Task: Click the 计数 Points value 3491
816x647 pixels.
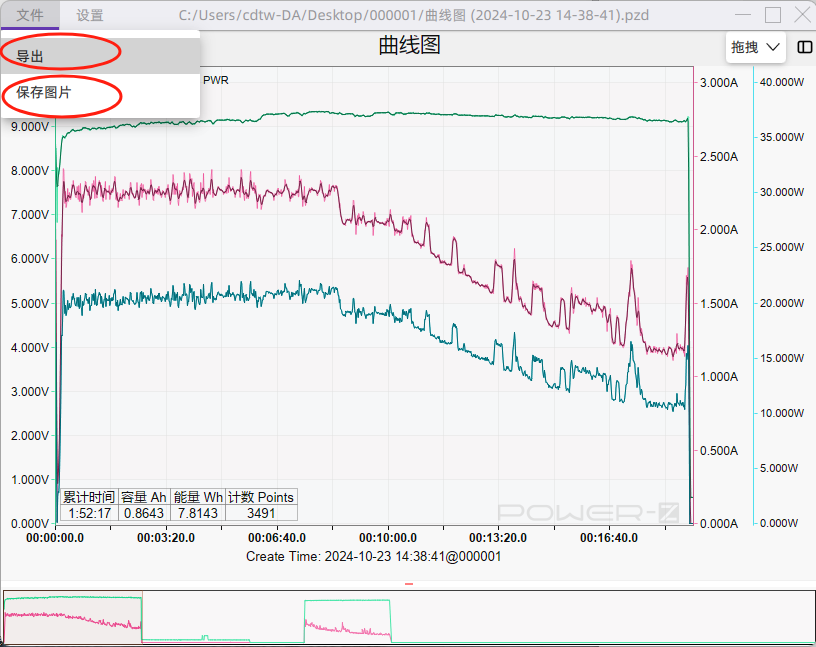Action: tap(260, 513)
